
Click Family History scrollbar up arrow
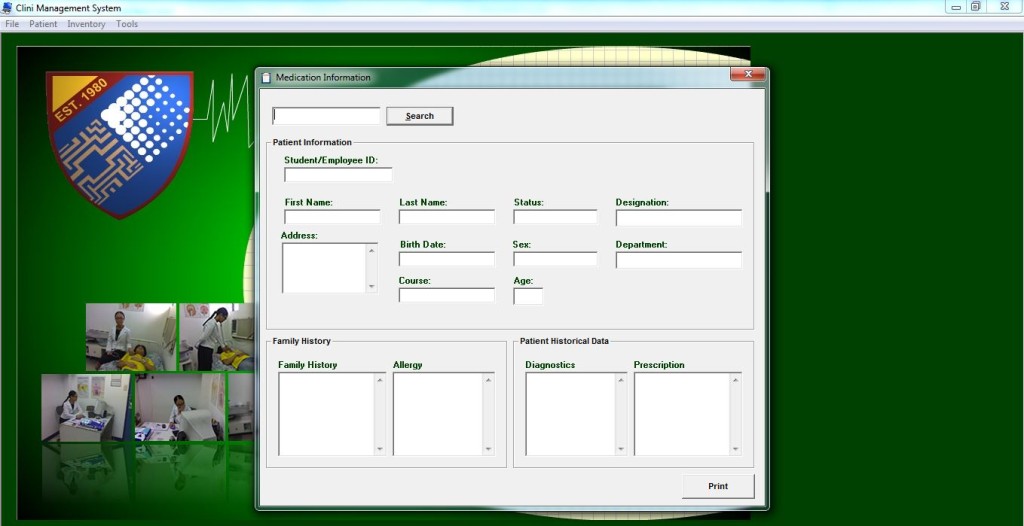(x=379, y=380)
